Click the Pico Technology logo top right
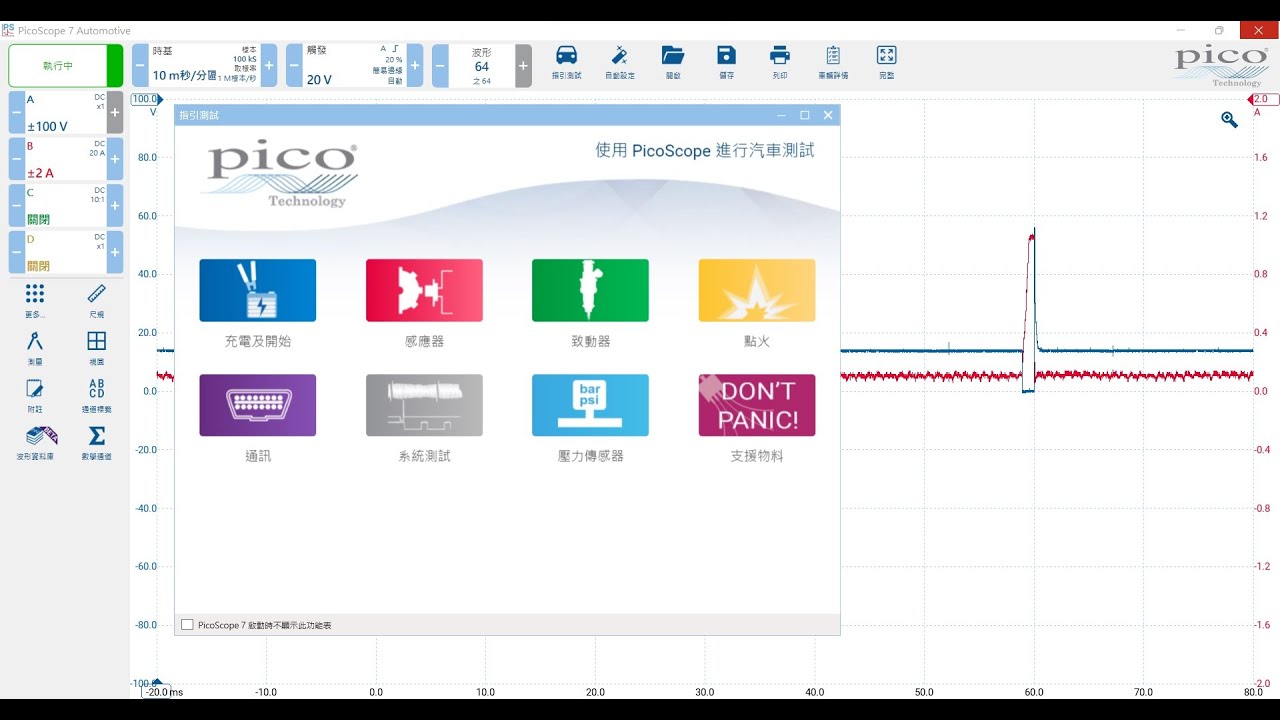The height and width of the screenshot is (720, 1280). (1221, 66)
